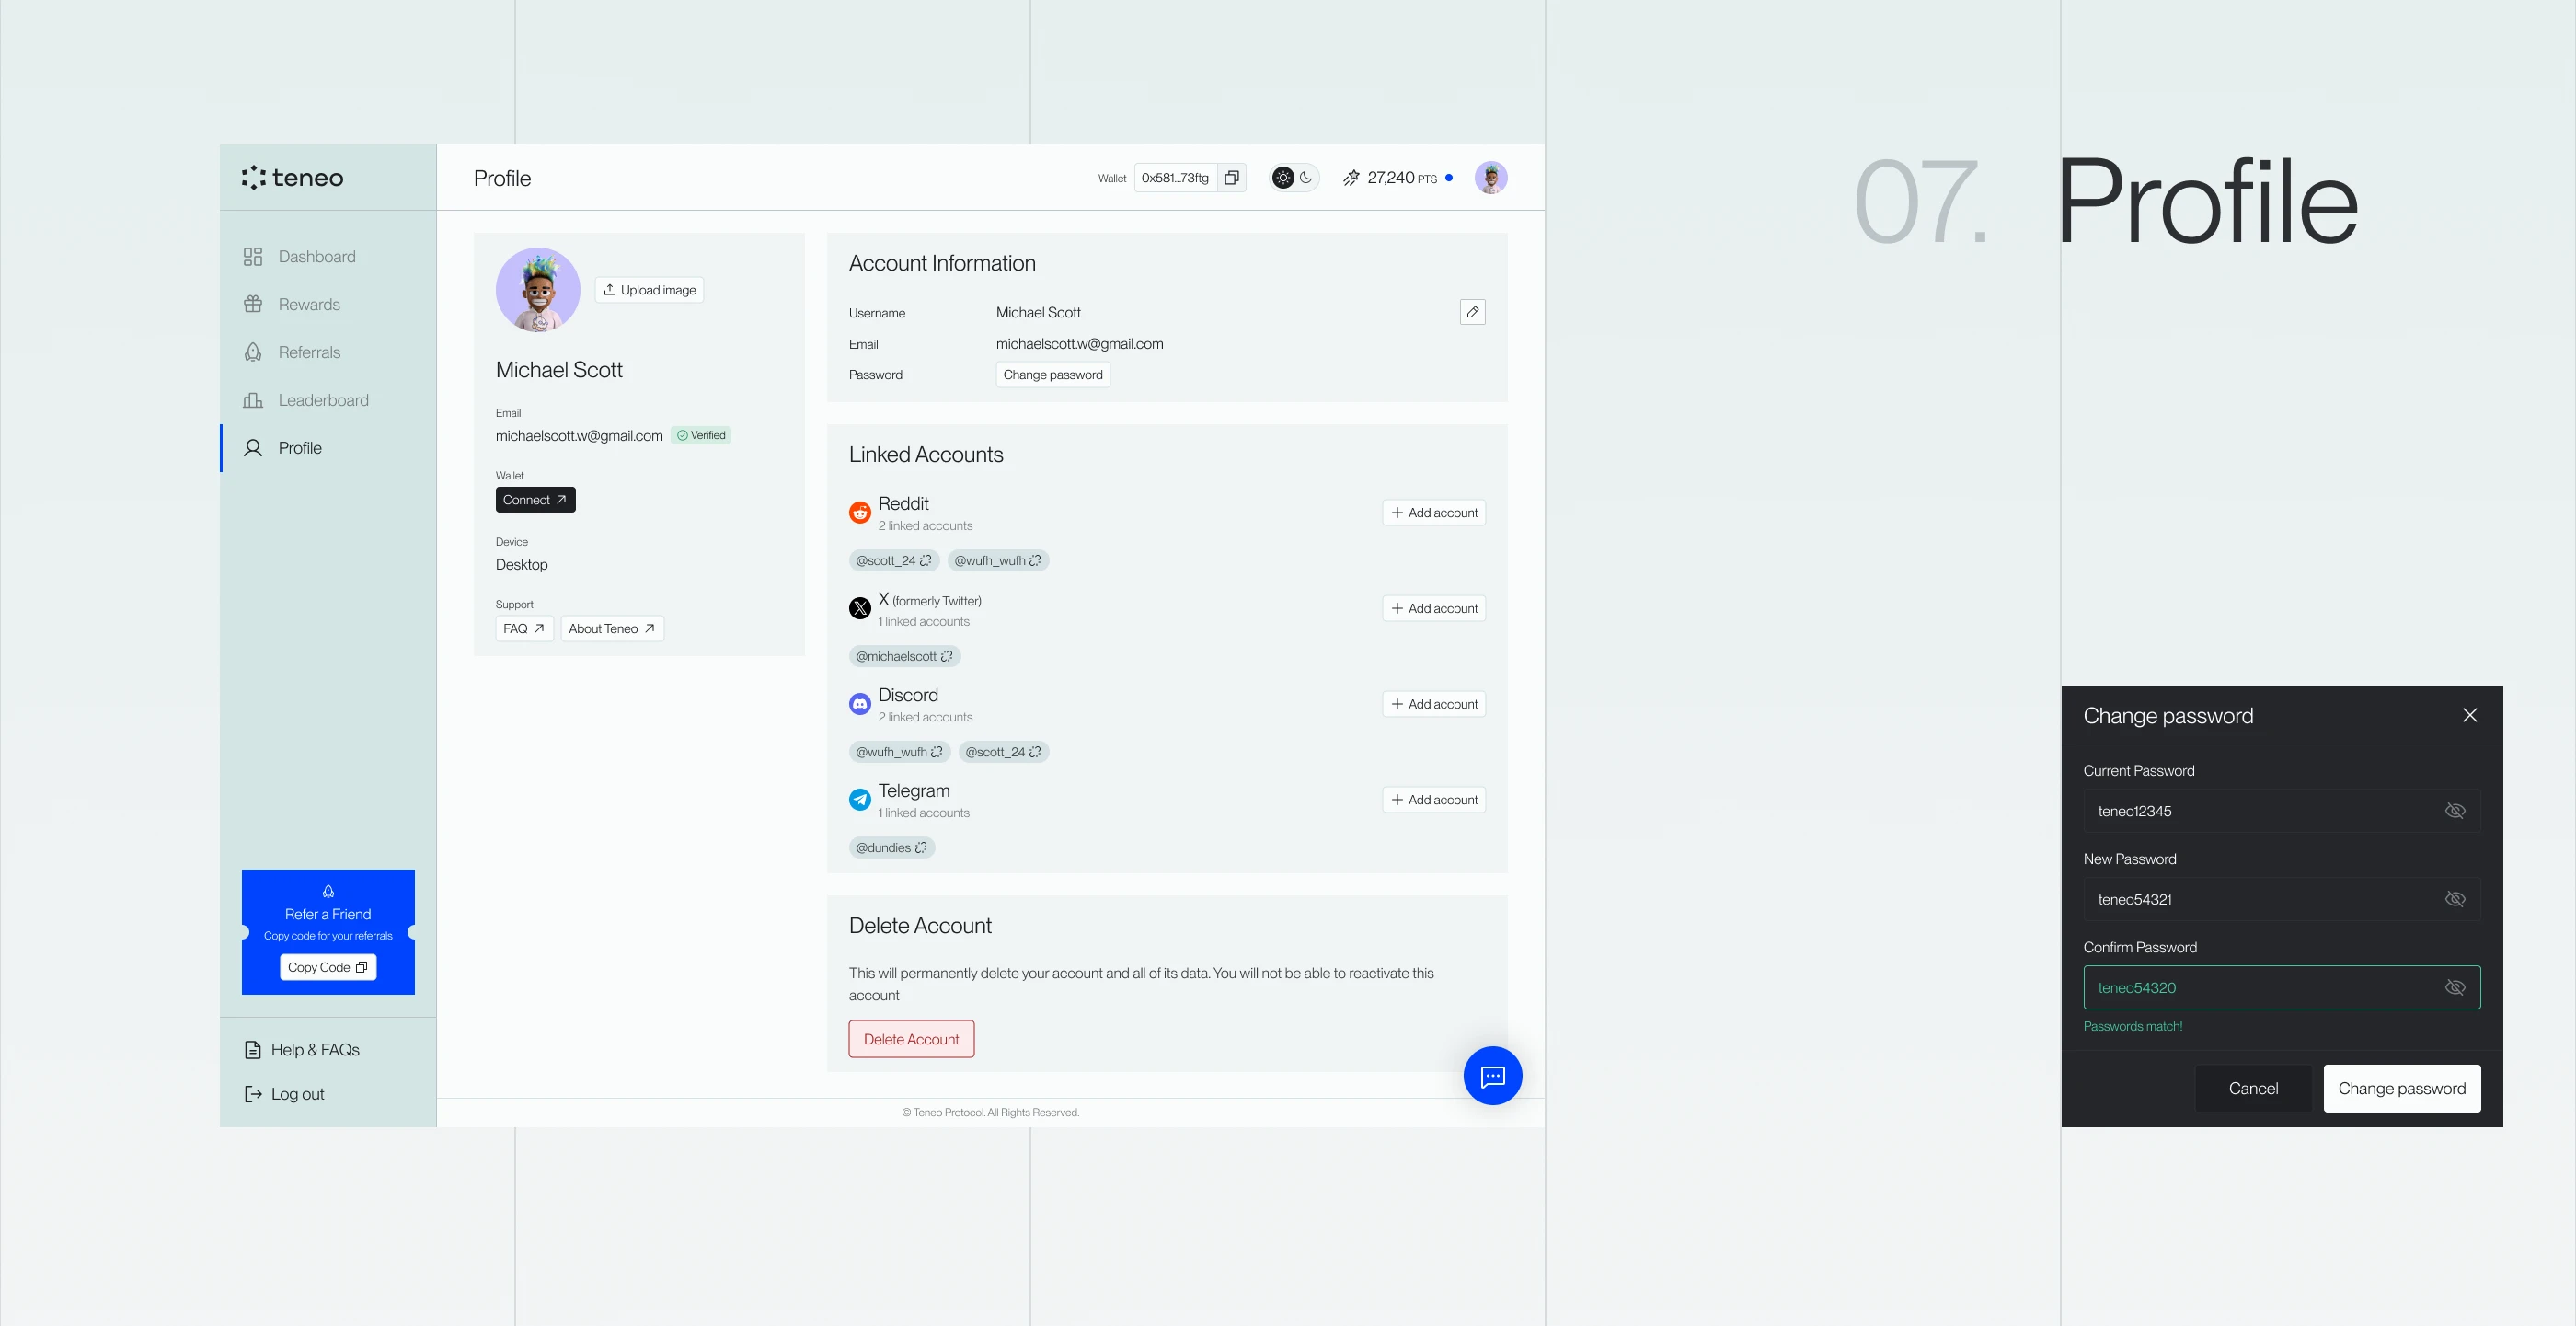Open About Teneo external link
2576x1326 pixels.
pos(611,629)
